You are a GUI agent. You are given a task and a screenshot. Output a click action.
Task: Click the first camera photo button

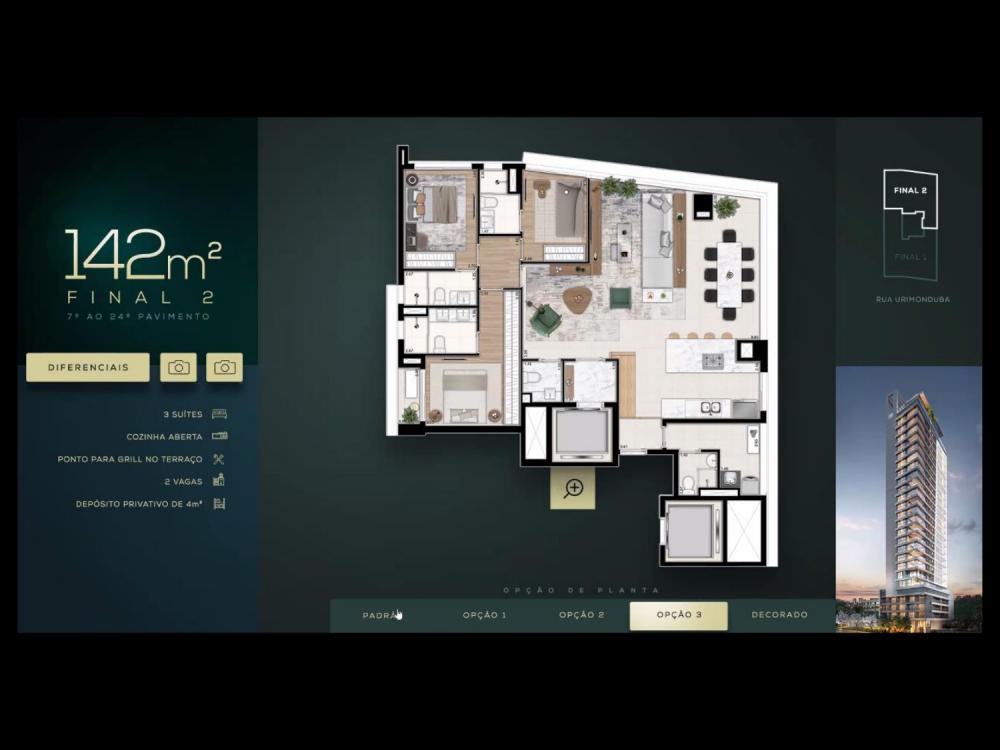[x=178, y=367]
